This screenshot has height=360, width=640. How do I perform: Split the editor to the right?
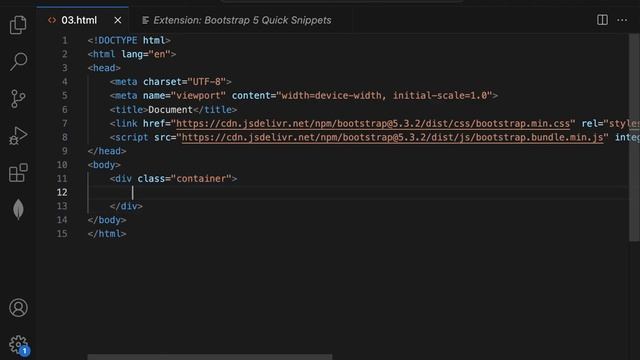tap(602, 20)
